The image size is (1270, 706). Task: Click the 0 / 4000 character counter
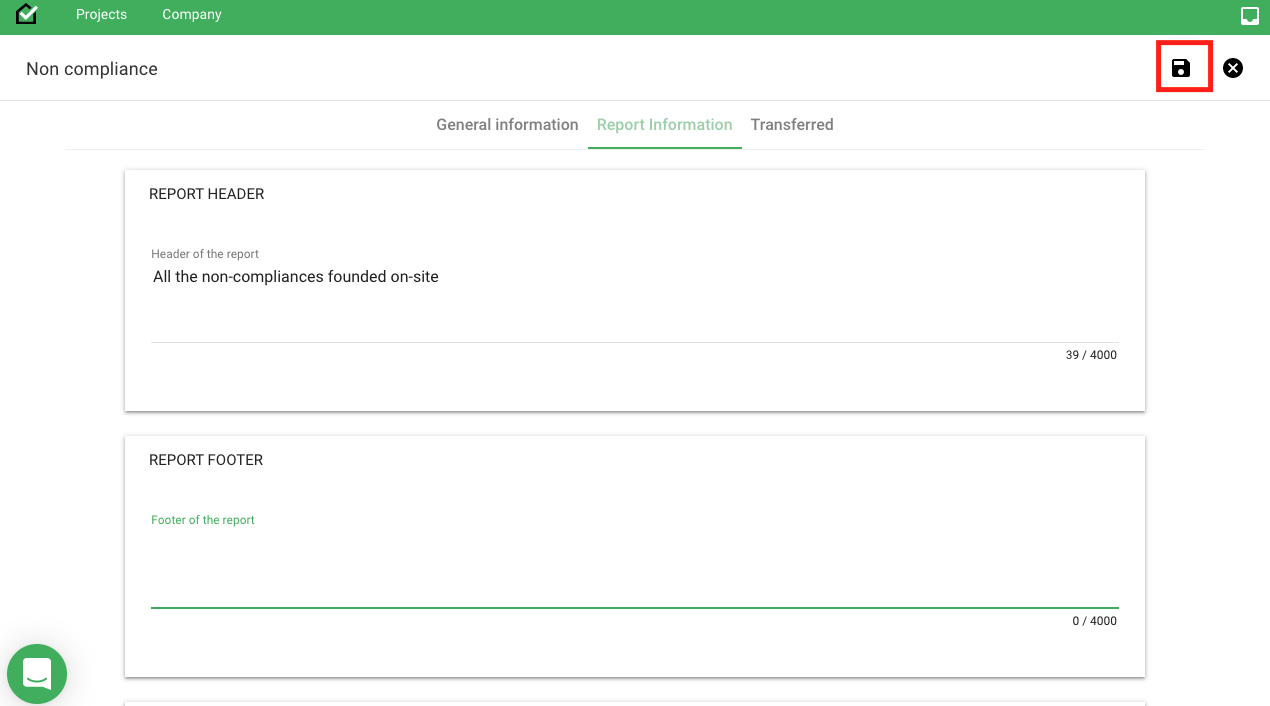pyautogui.click(x=1094, y=621)
